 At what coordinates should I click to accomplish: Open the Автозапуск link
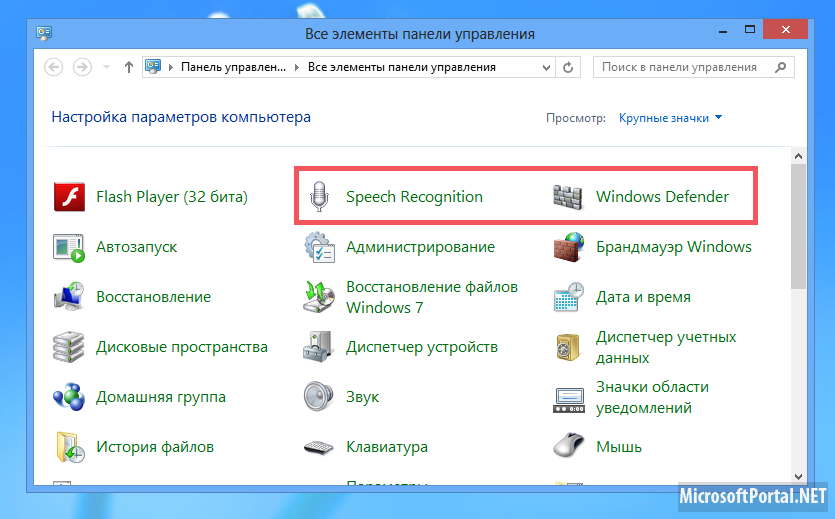point(136,247)
